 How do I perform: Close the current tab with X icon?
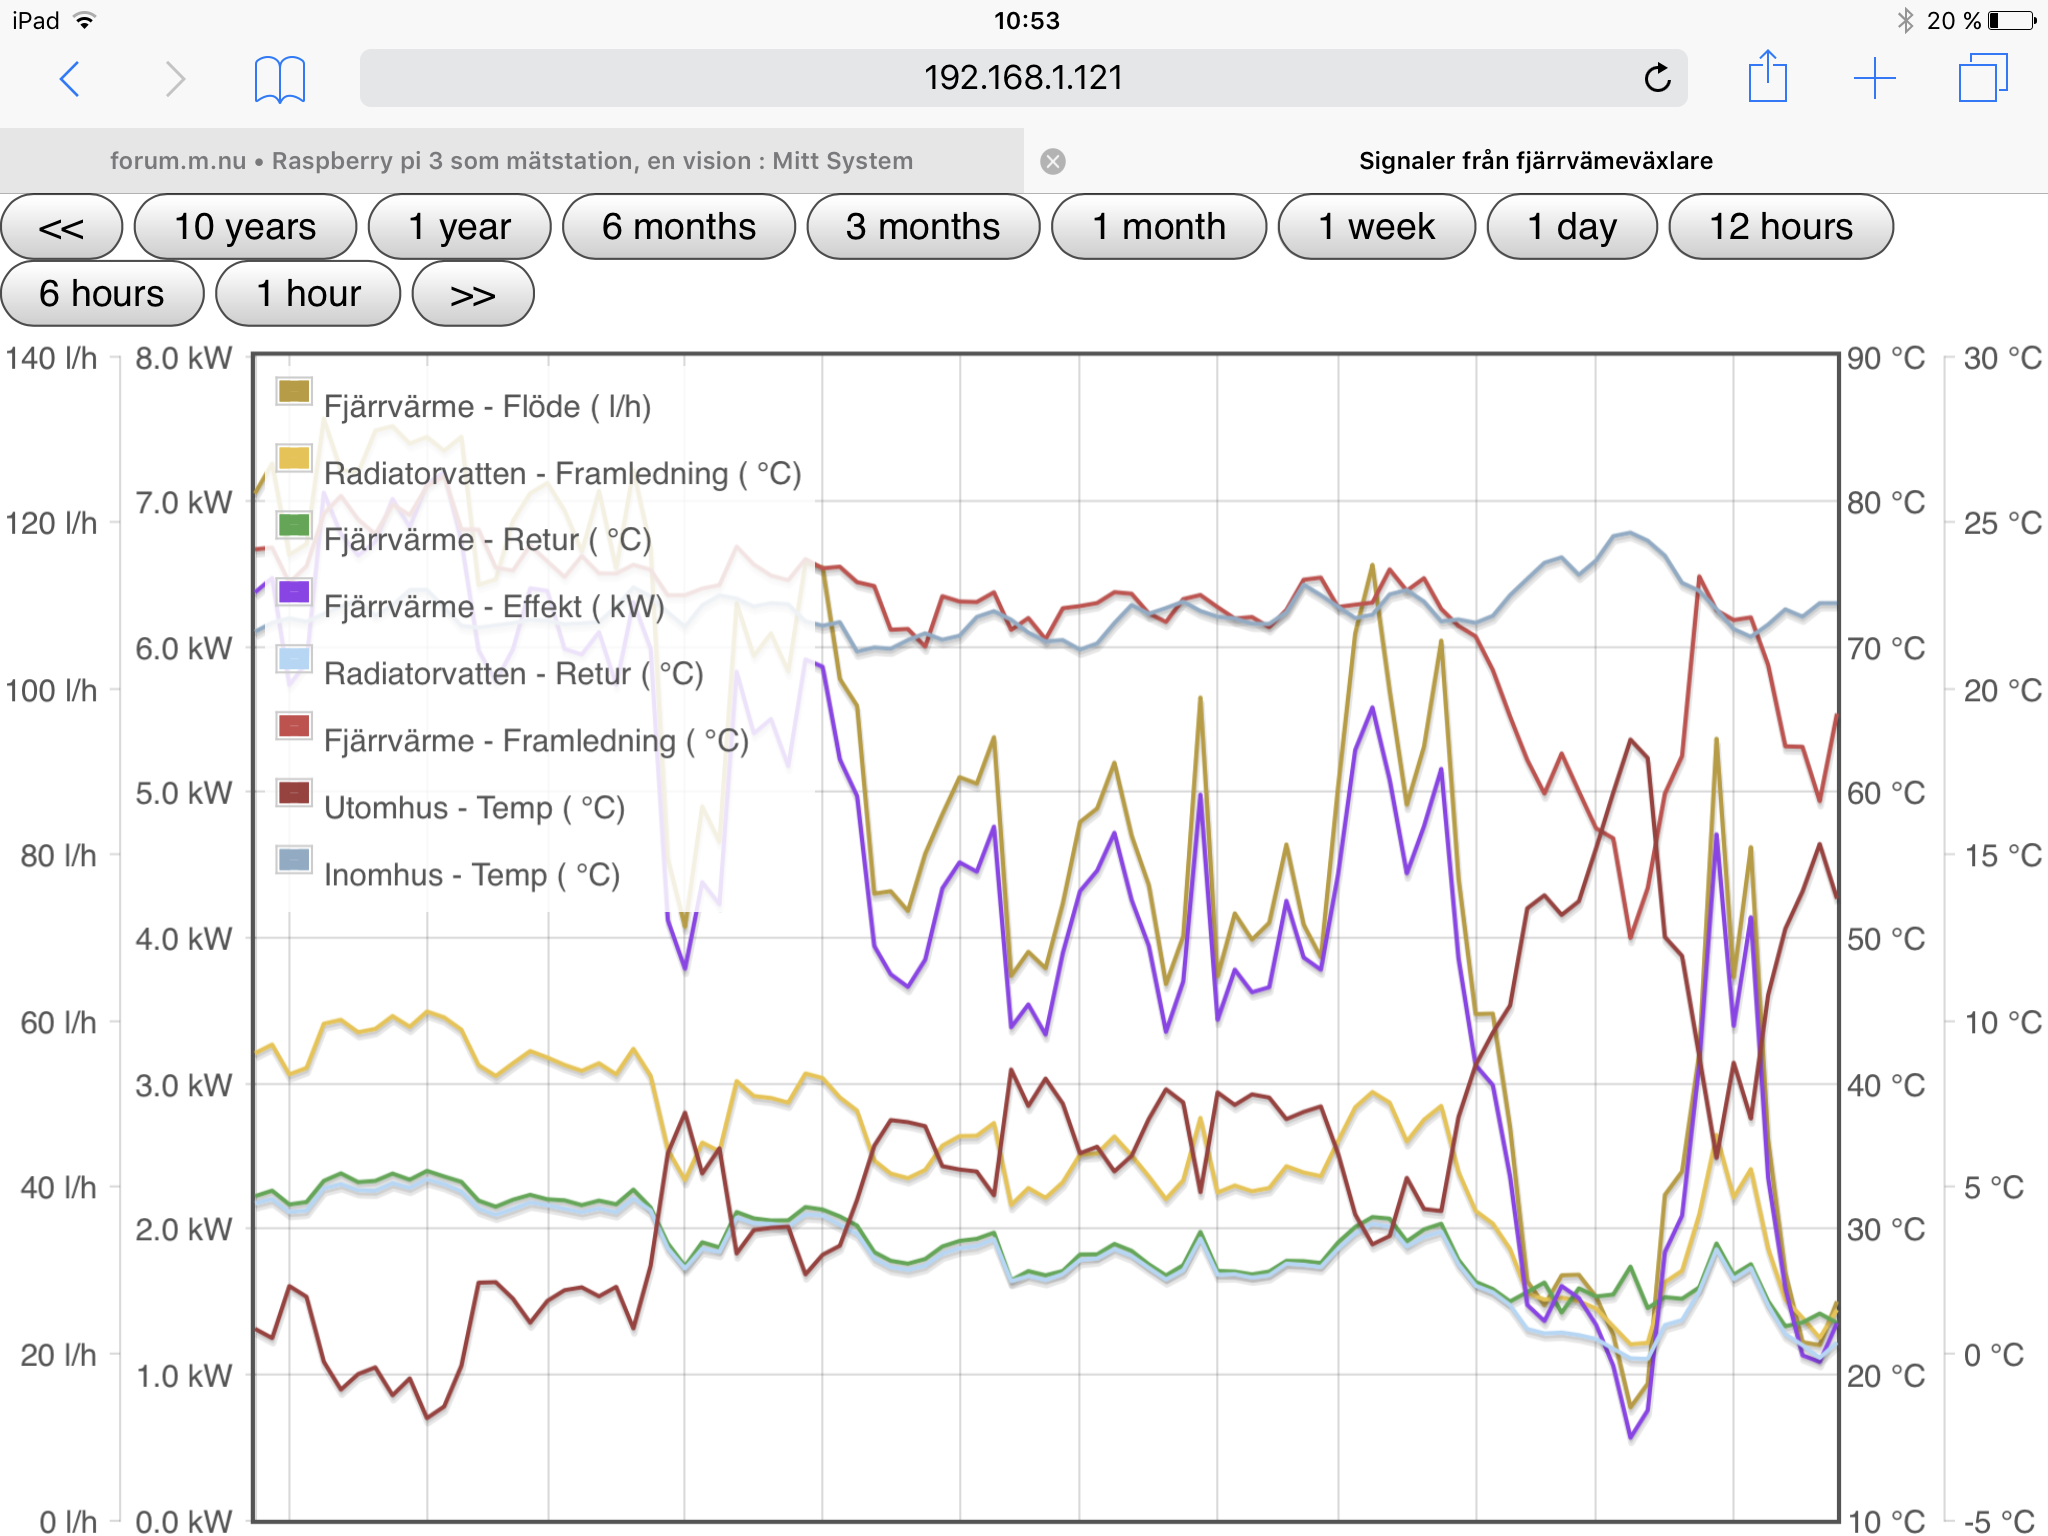click(x=1053, y=161)
